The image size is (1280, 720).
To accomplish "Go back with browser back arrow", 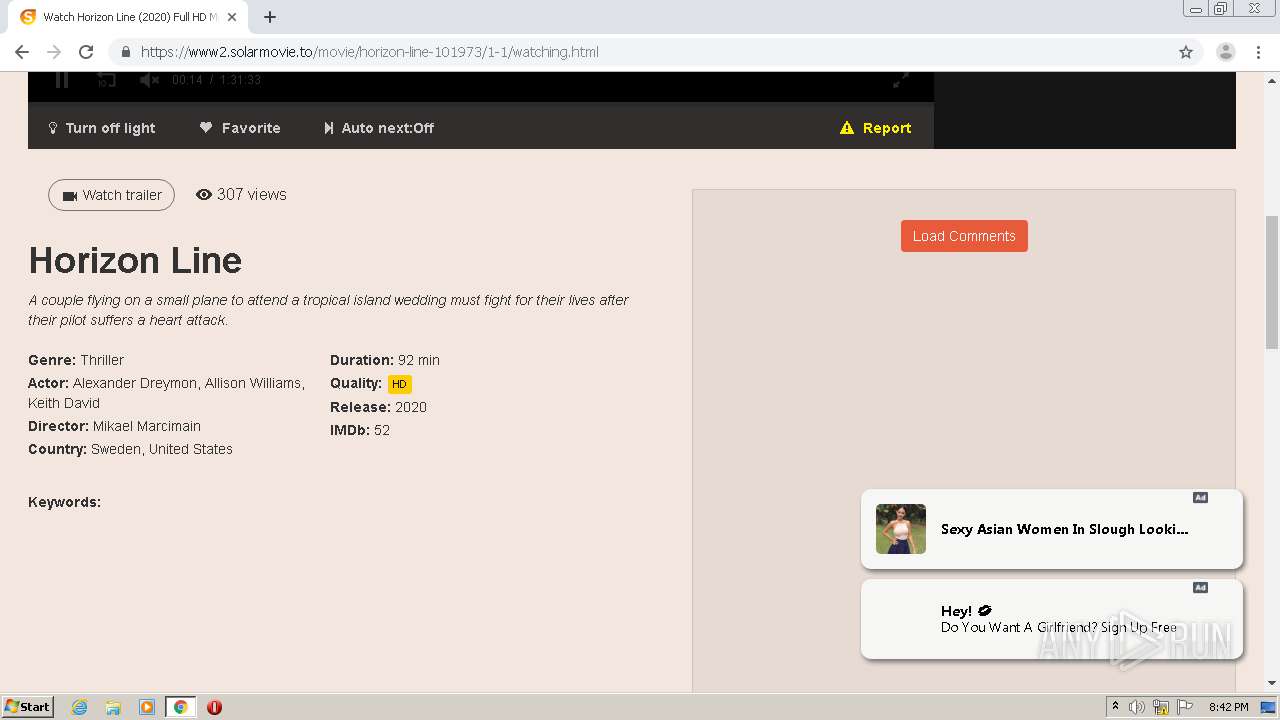I will point(22,52).
